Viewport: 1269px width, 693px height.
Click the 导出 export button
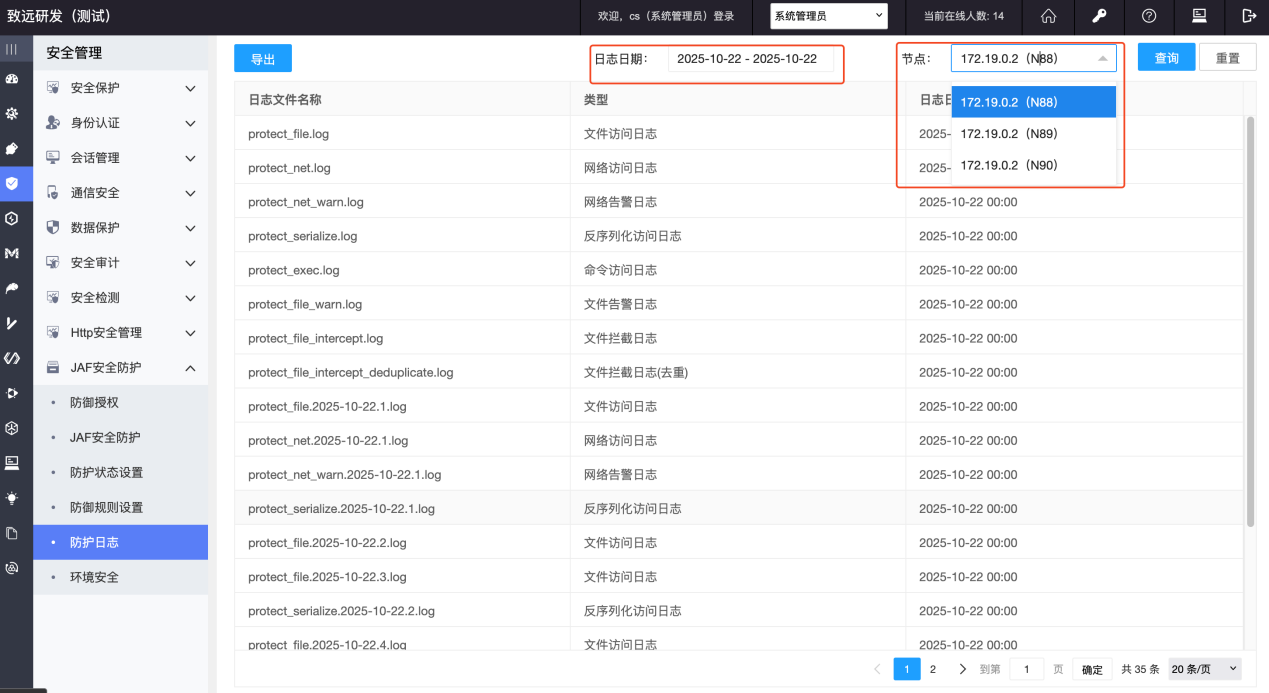coord(263,59)
